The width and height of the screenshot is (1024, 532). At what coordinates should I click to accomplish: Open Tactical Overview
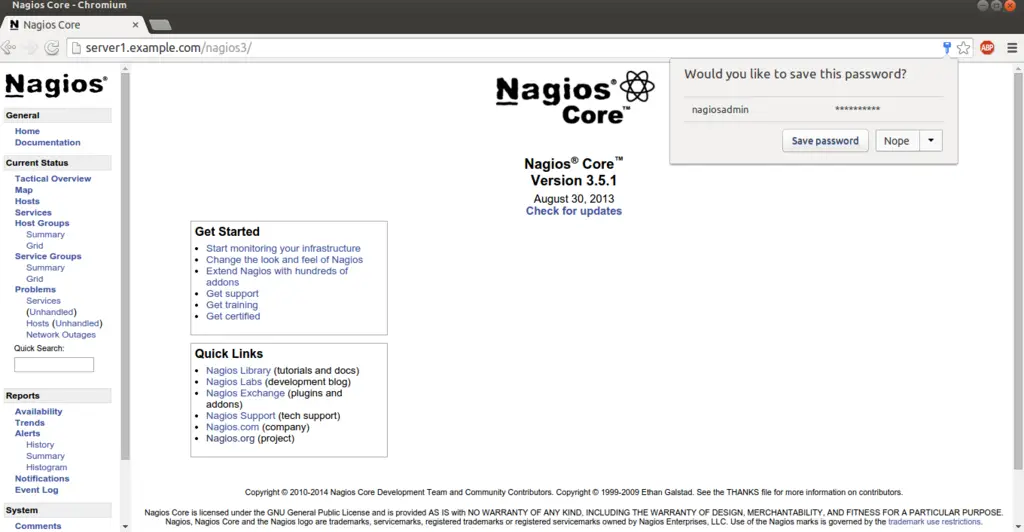point(53,178)
